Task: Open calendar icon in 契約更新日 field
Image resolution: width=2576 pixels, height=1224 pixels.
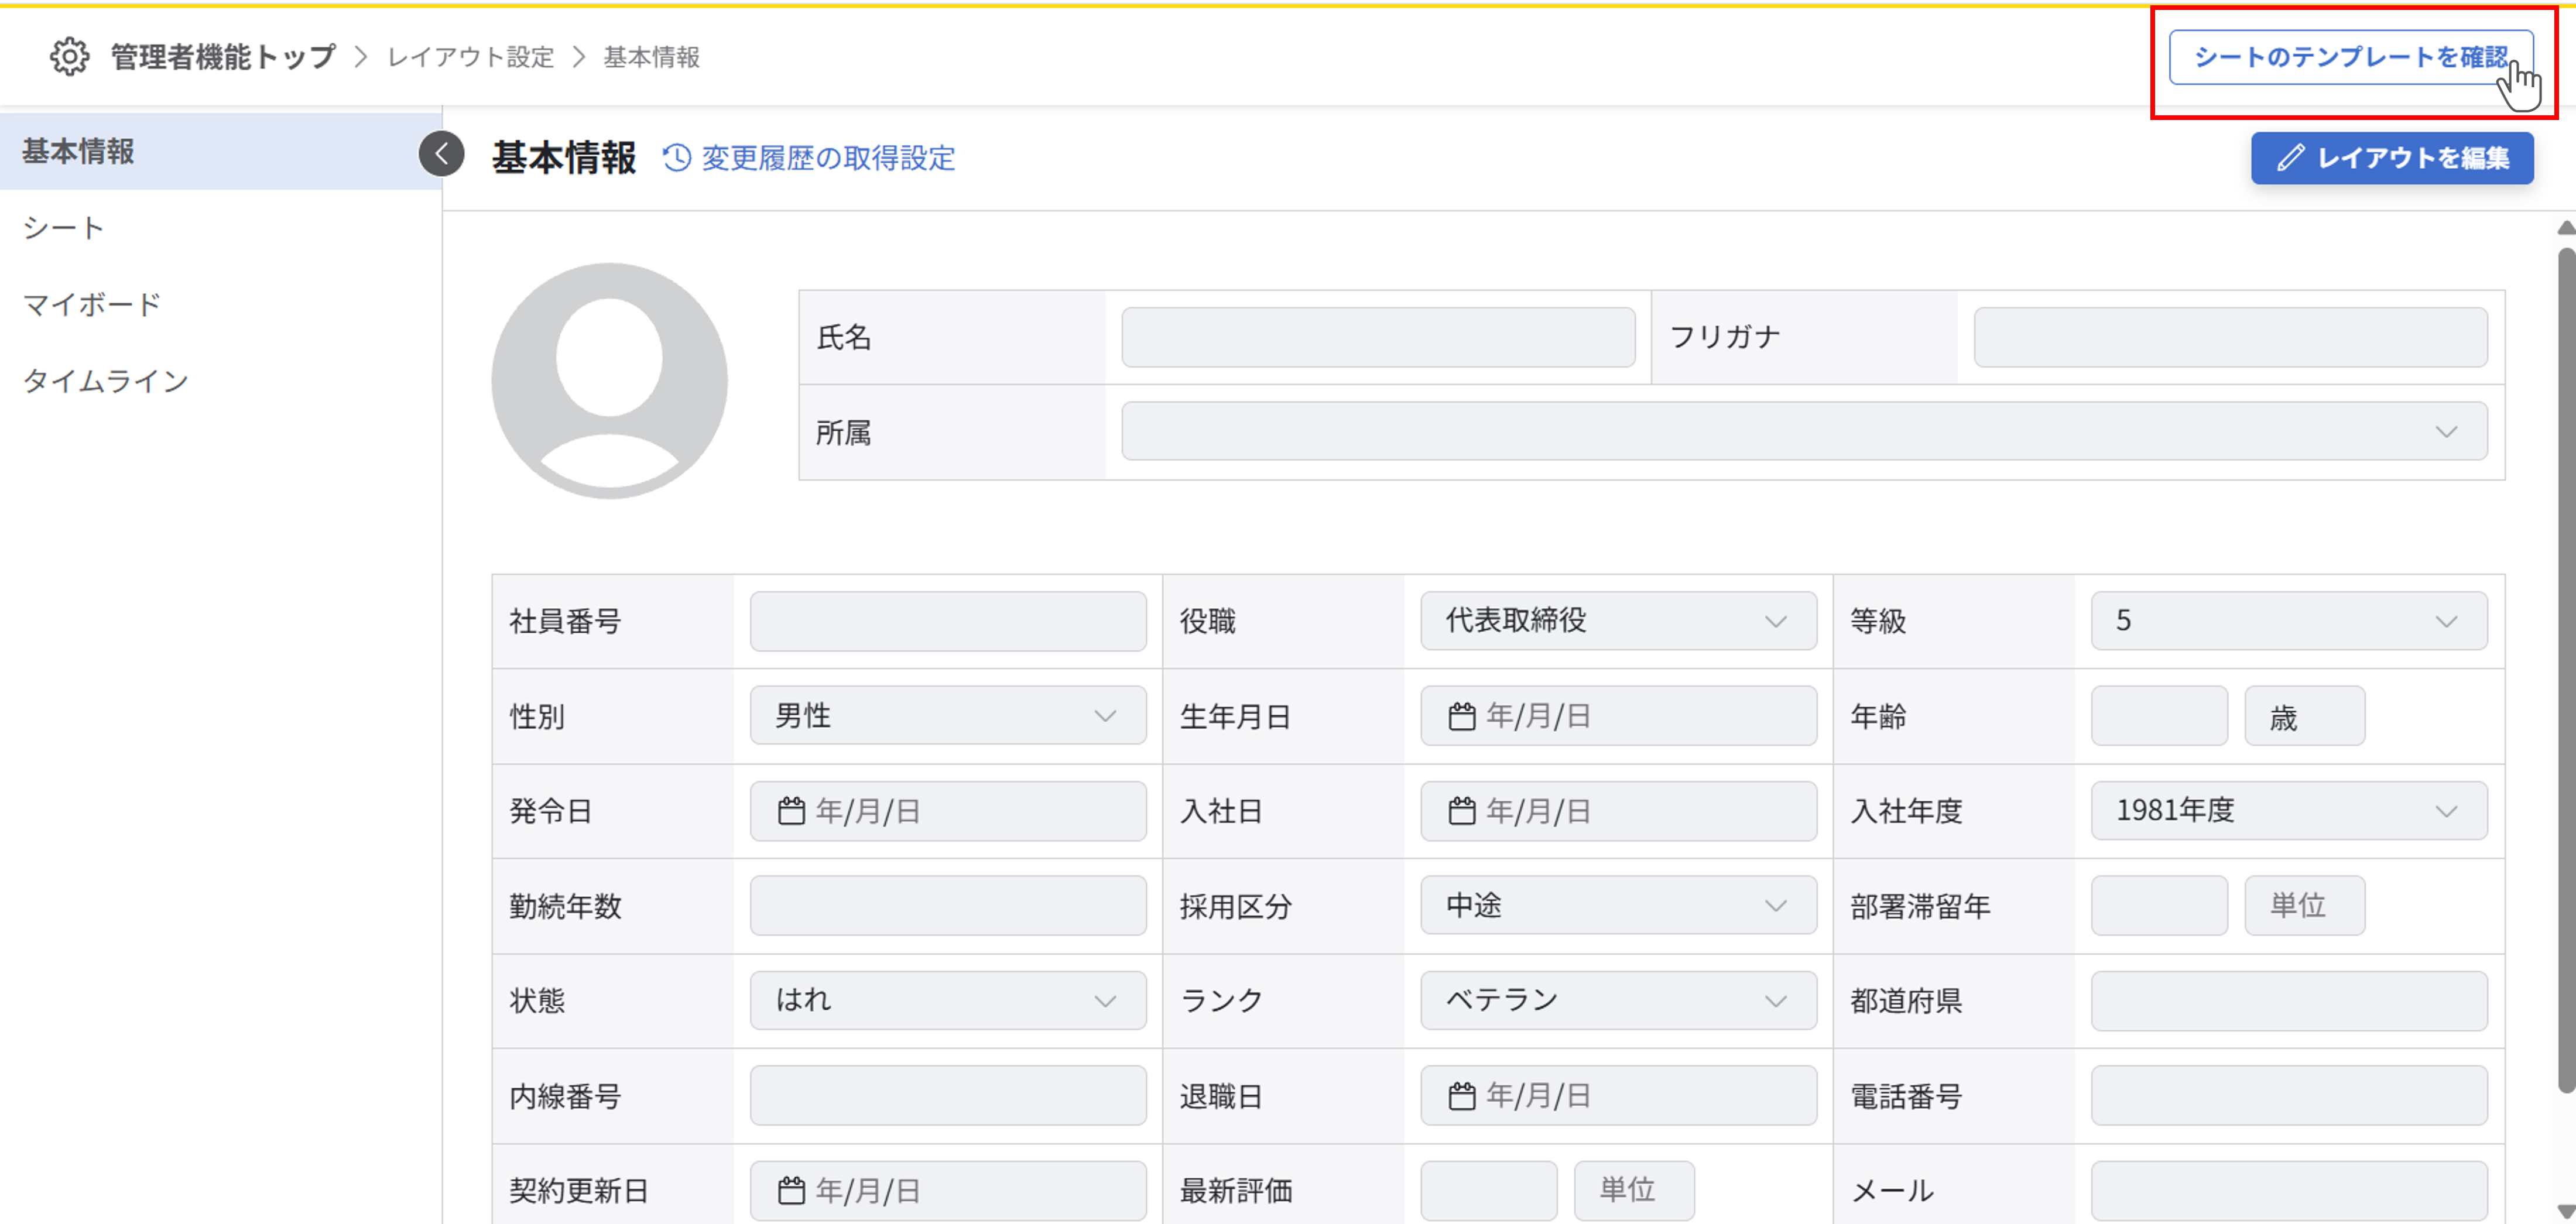Action: pos(791,1191)
